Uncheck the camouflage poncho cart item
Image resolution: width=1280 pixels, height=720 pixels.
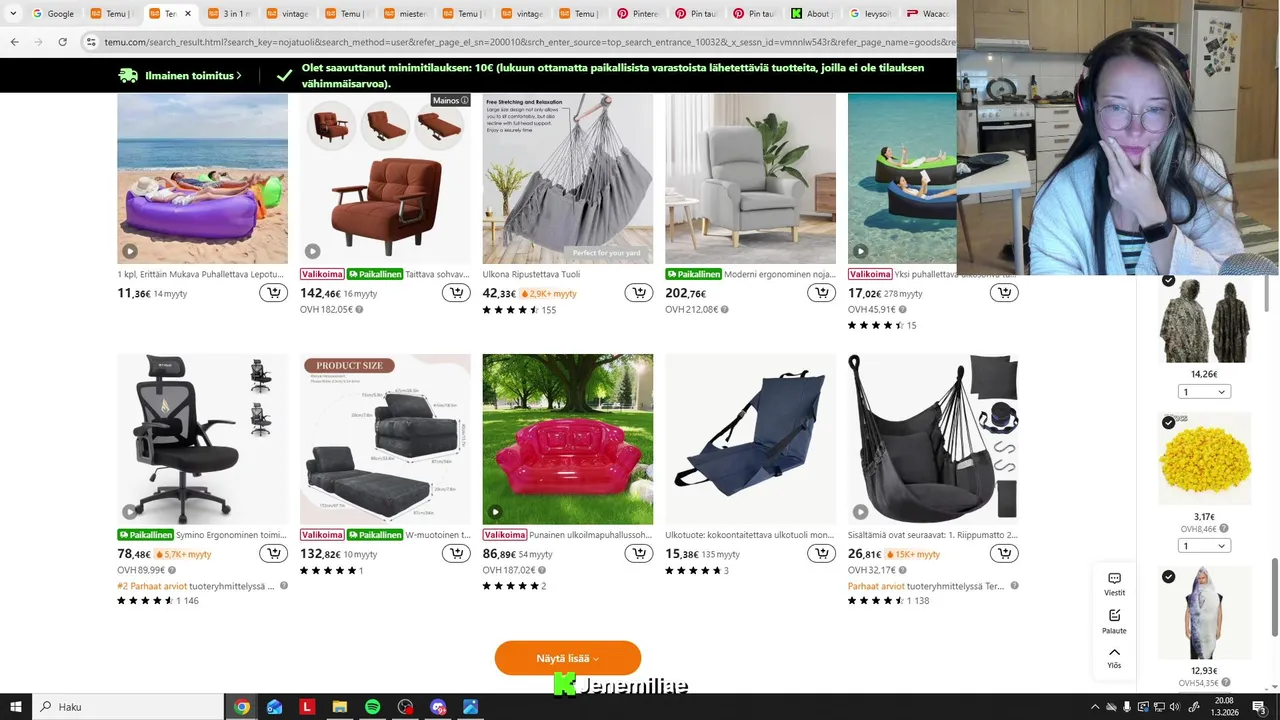(x=1168, y=280)
